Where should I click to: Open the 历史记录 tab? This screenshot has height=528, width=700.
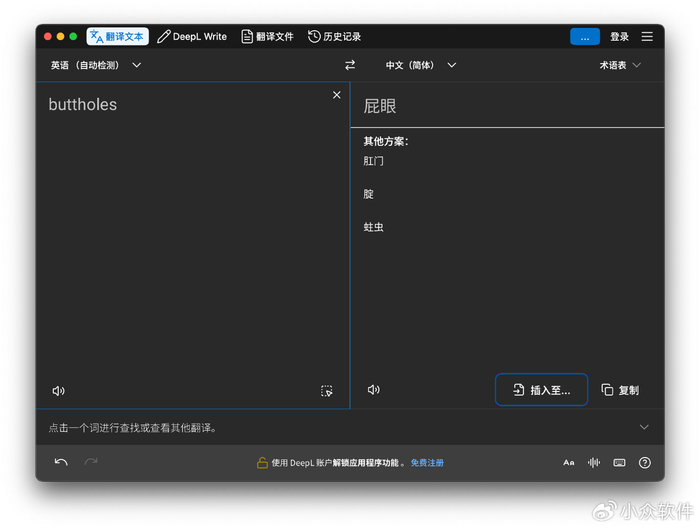point(335,37)
